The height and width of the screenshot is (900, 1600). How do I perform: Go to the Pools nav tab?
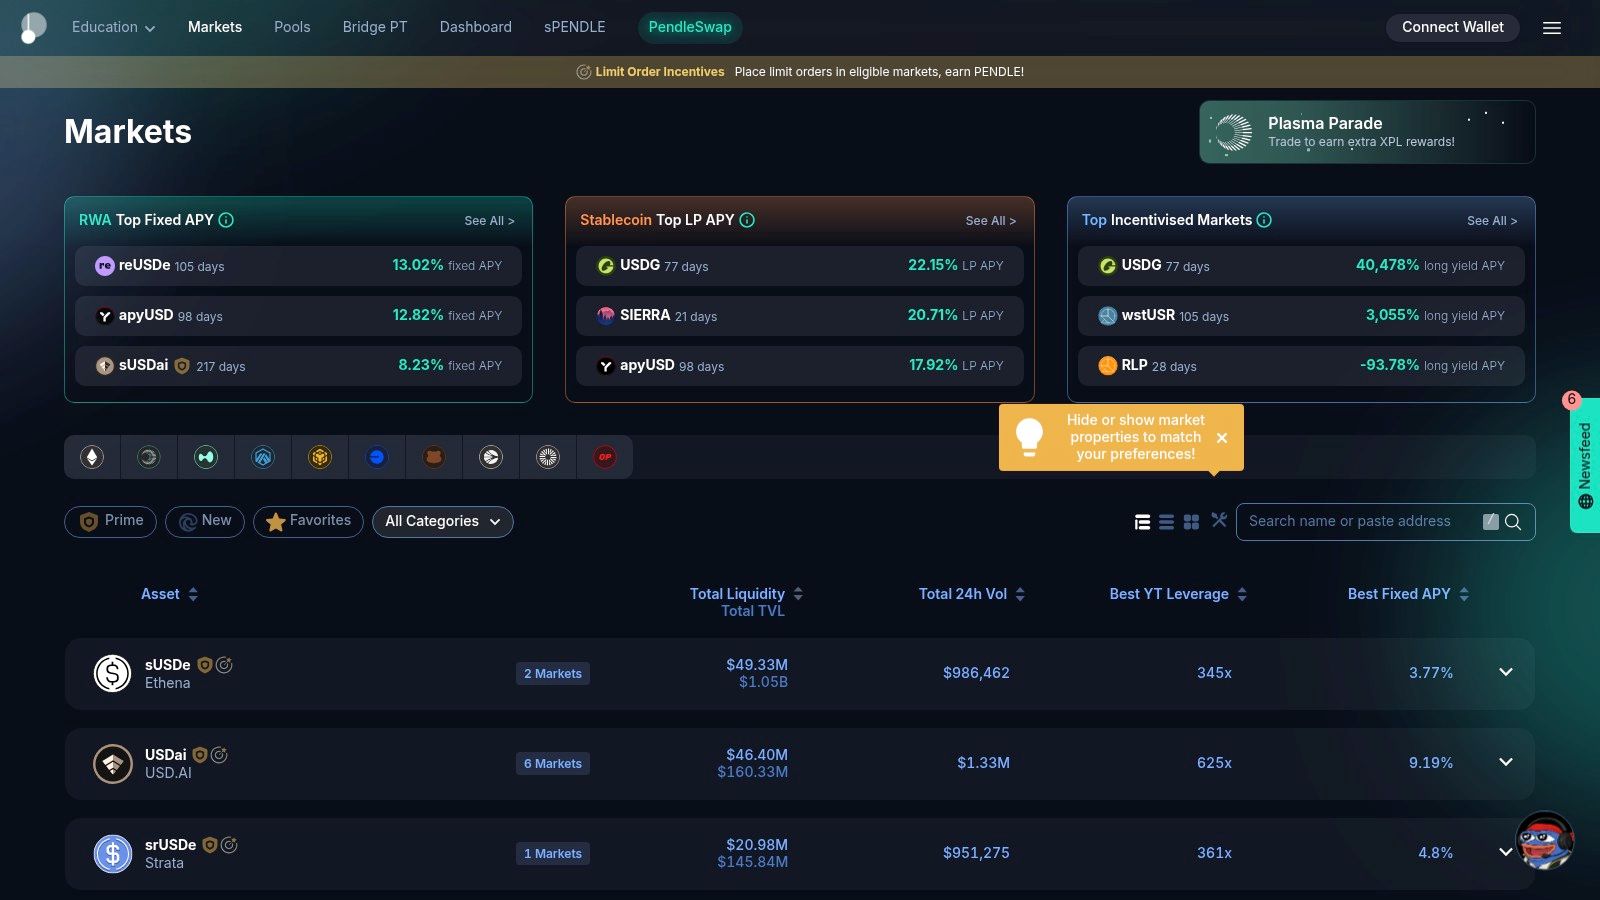[x=292, y=27]
